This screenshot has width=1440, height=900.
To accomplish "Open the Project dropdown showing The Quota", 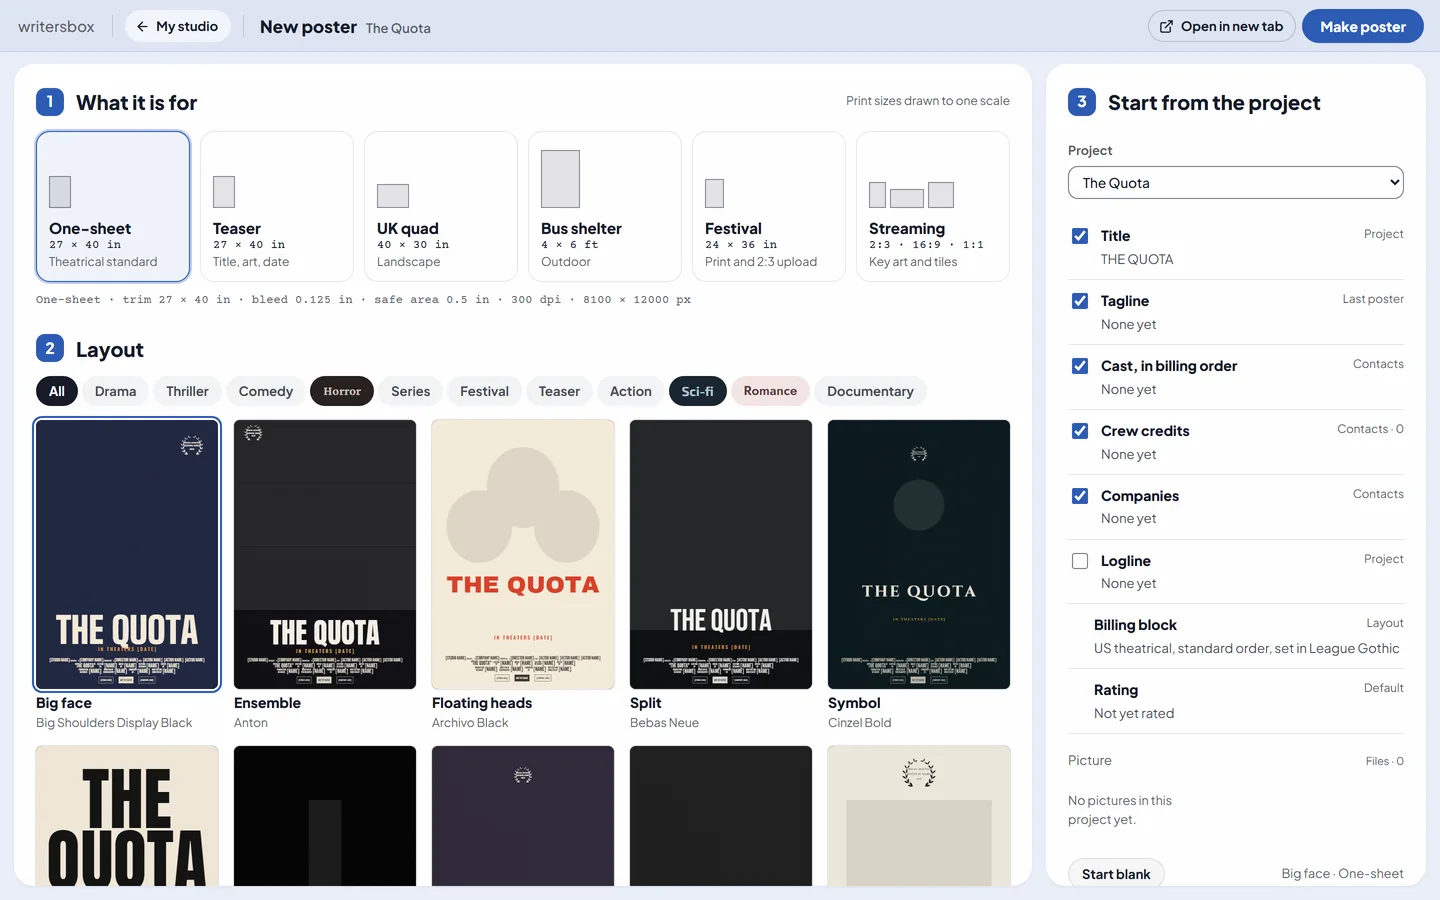I will tap(1236, 183).
